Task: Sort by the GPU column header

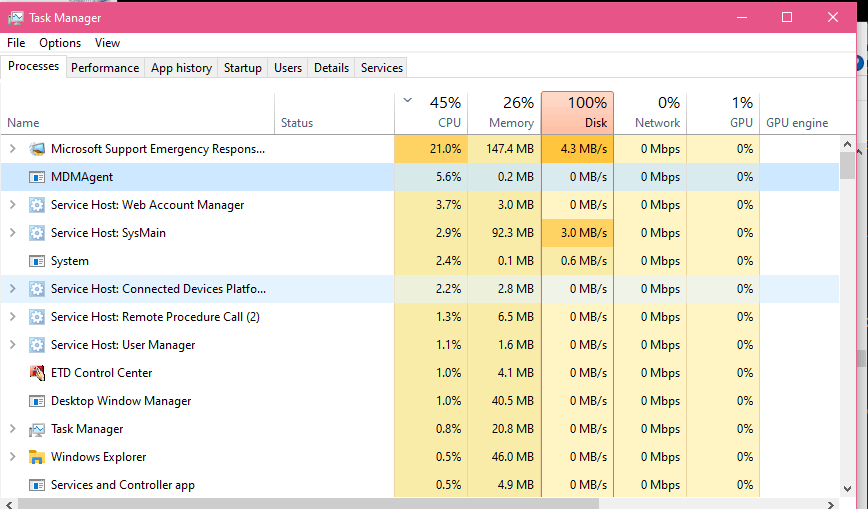Action: pos(723,114)
